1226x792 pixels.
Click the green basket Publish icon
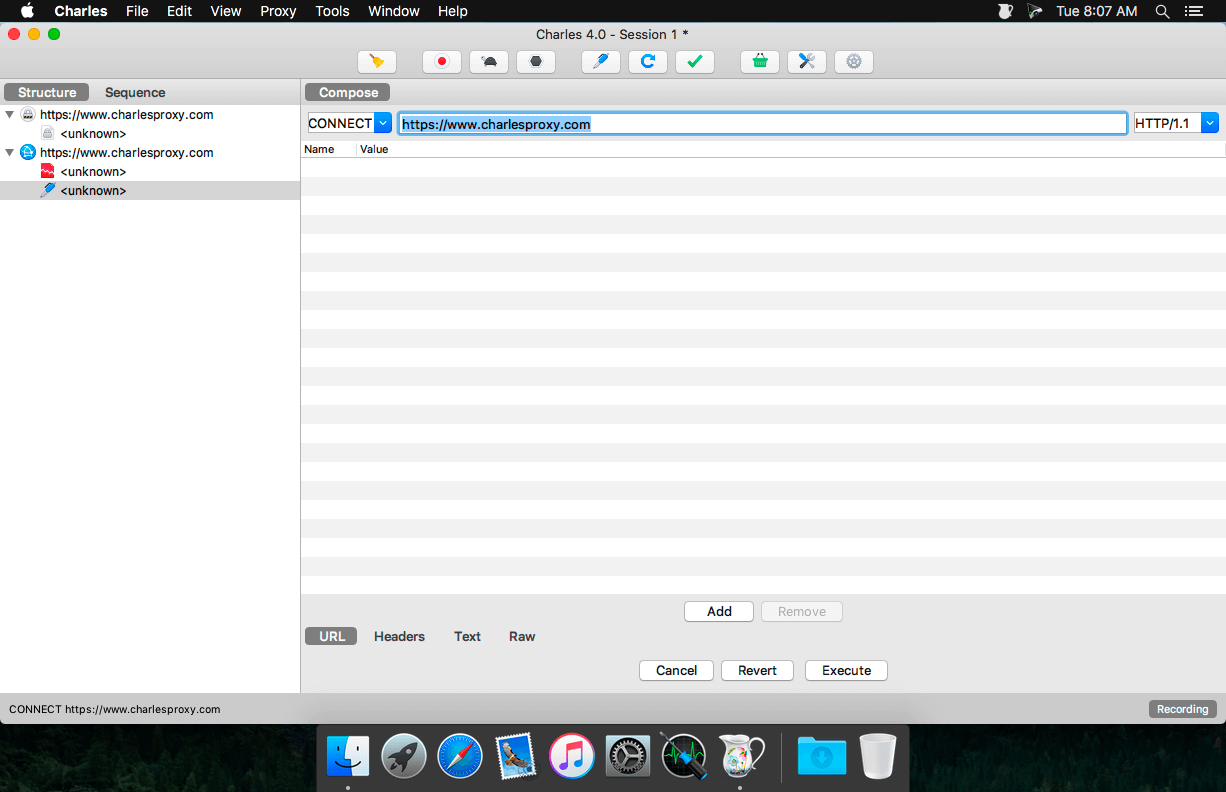[x=760, y=62]
